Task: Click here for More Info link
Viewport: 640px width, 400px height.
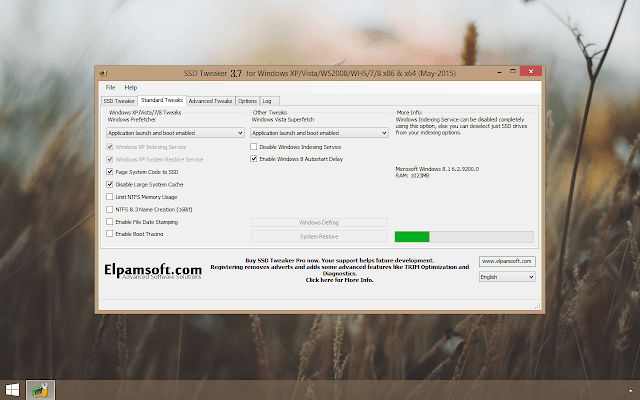Action: 340,280
